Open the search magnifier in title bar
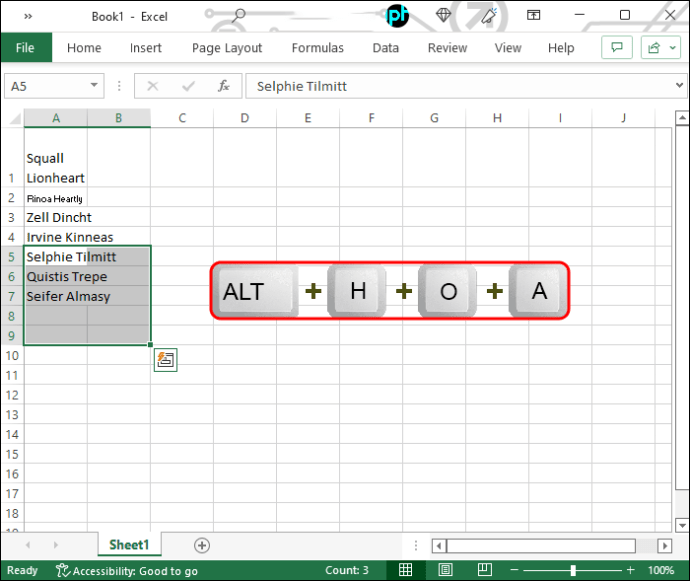The image size is (690, 581). (239, 15)
